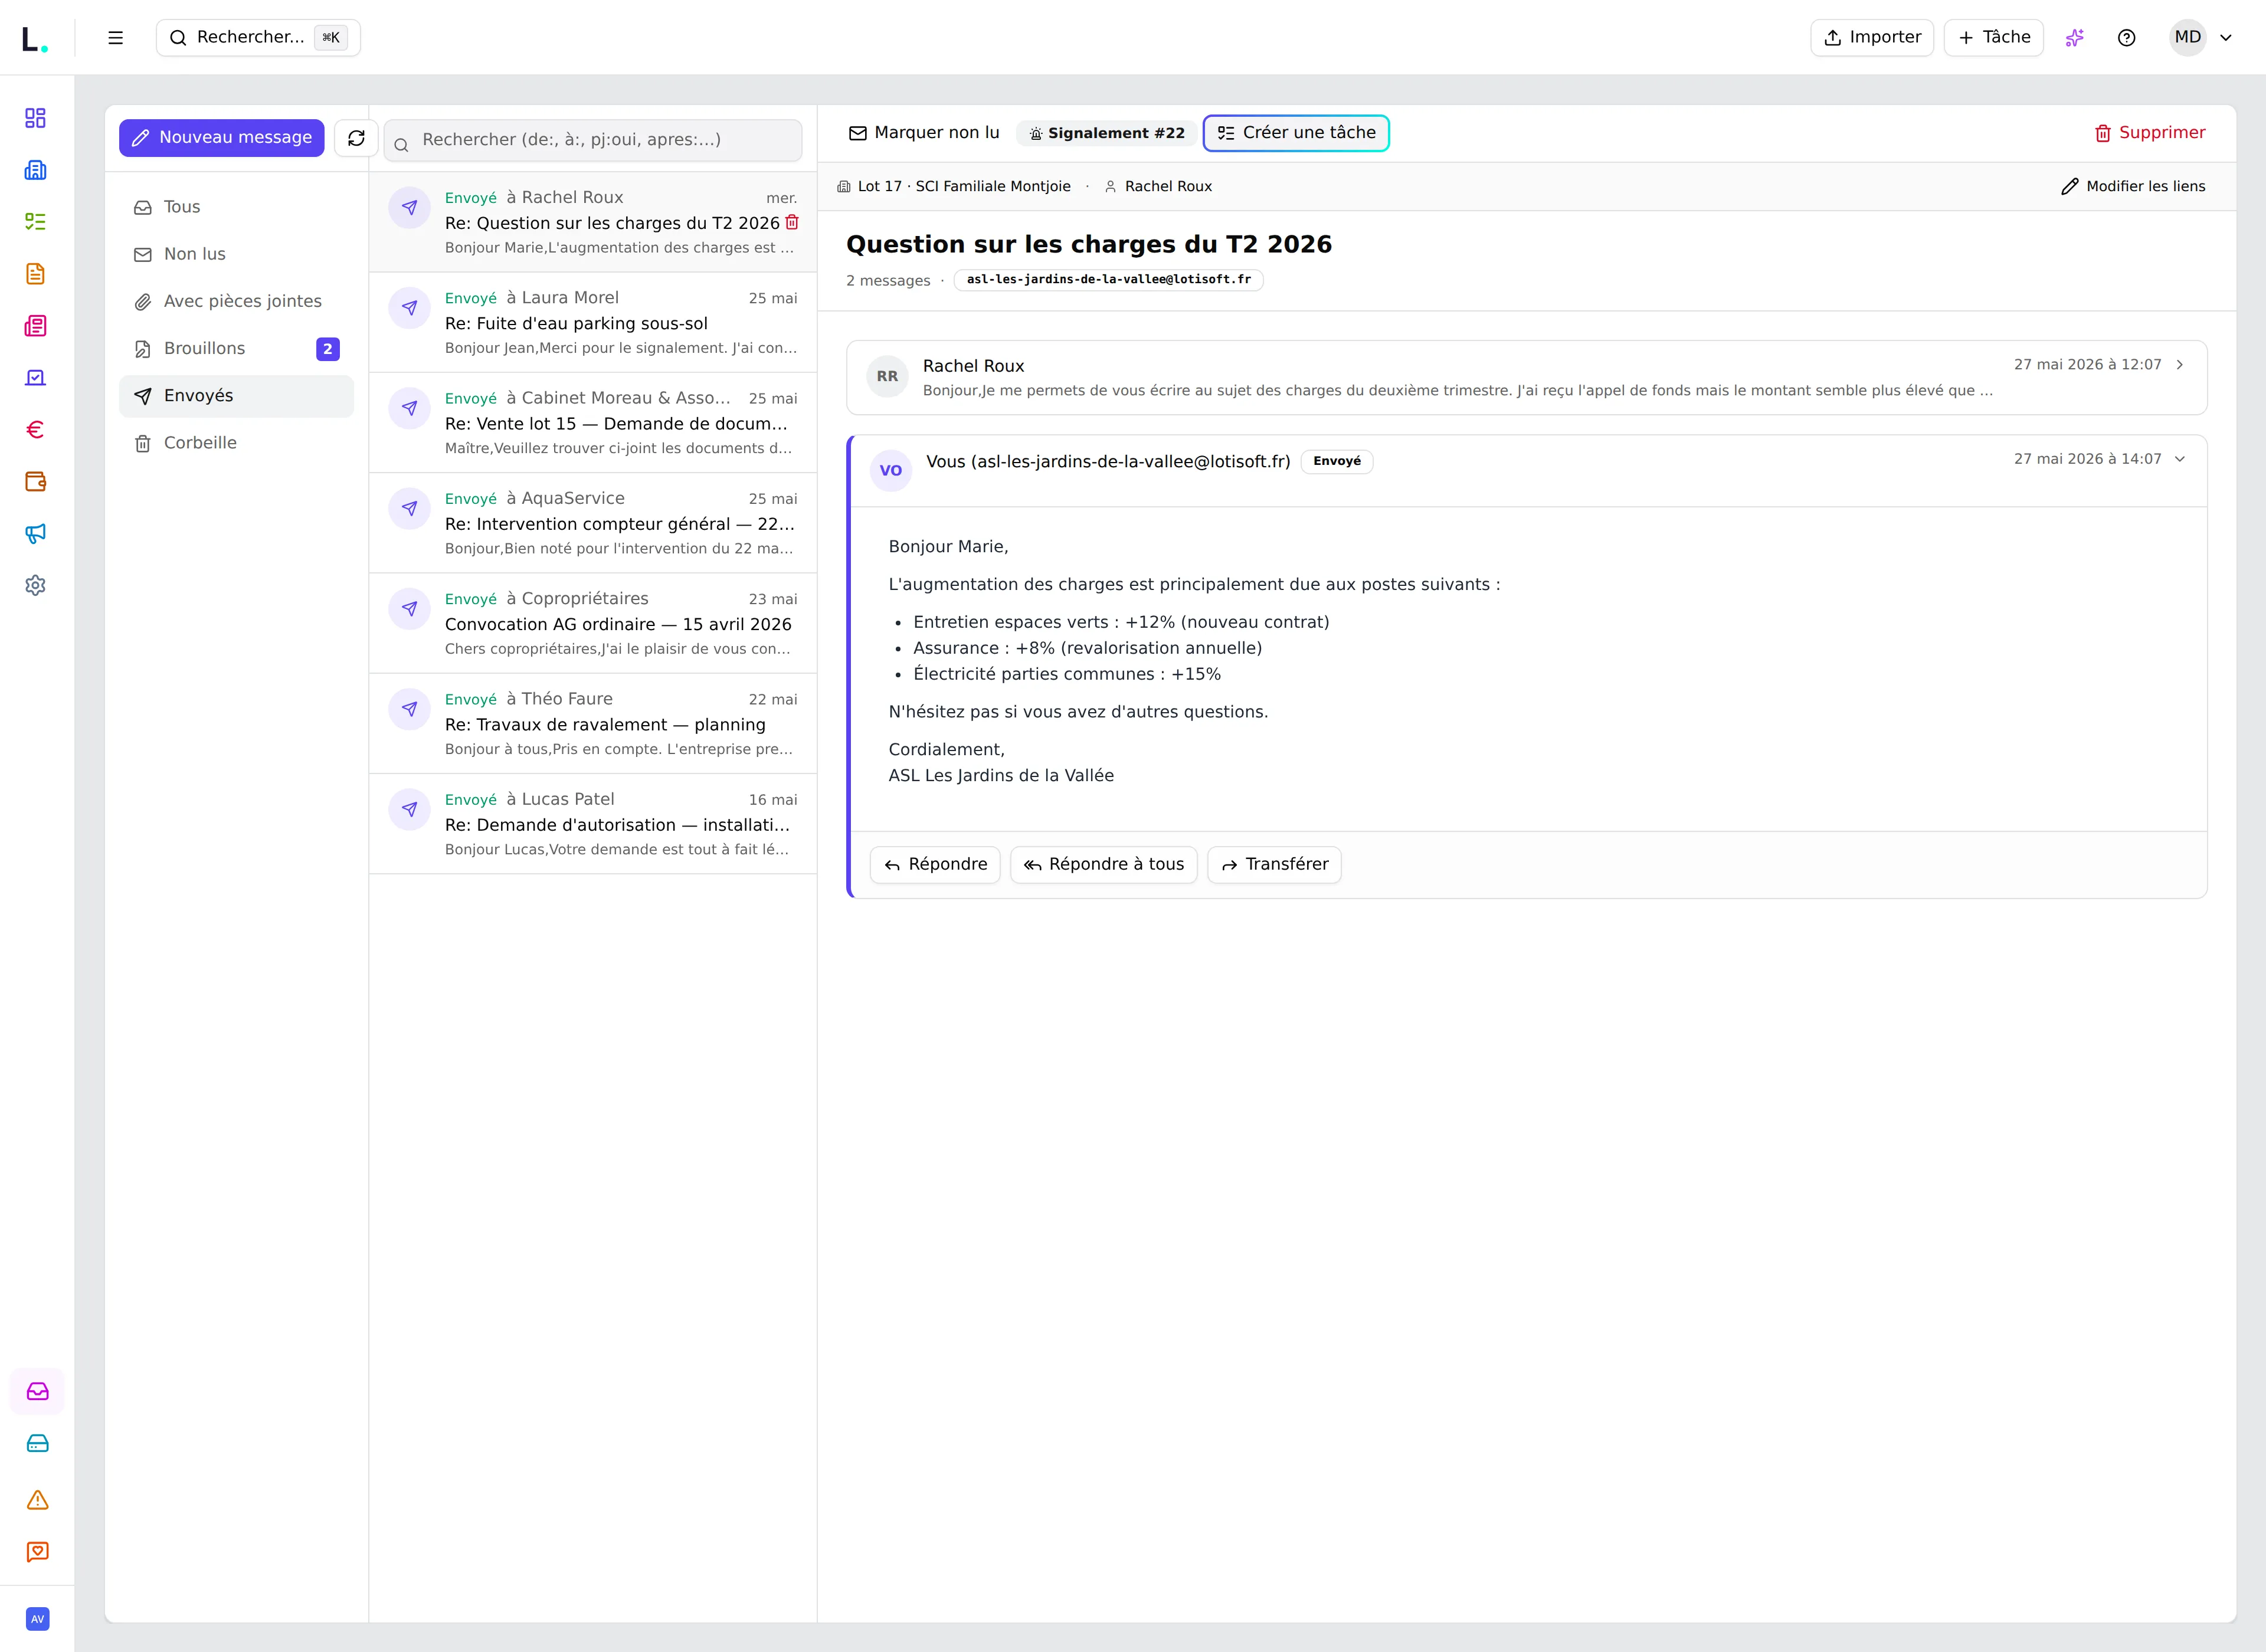Open the help question mark icon
The width and height of the screenshot is (2266, 1652).
click(x=2127, y=38)
